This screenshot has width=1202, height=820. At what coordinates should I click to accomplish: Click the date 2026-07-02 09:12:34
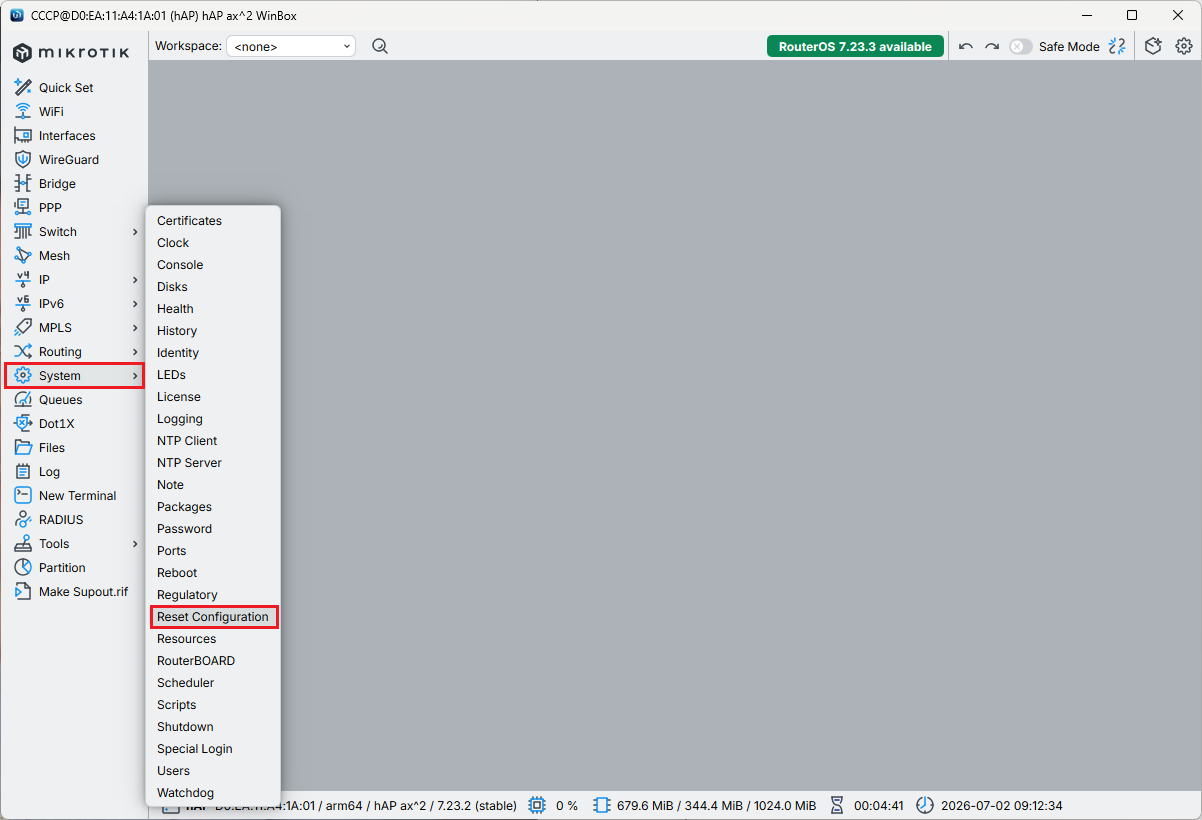click(x=1001, y=805)
